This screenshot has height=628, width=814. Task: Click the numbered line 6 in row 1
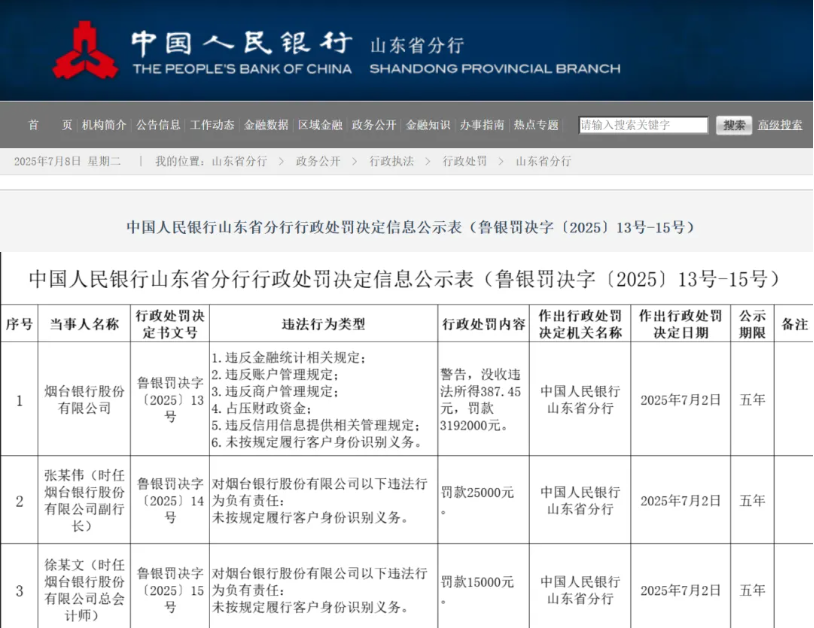[x=317, y=442]
